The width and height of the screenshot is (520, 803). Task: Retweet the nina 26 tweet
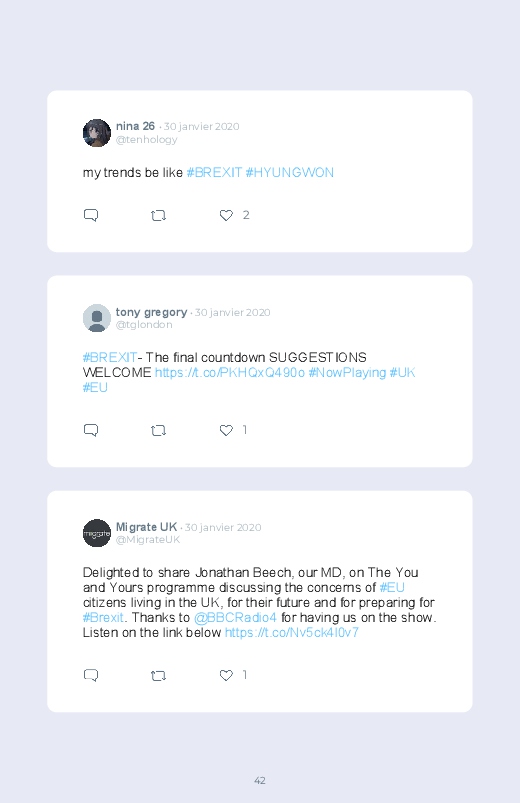(x=158, y=216)
